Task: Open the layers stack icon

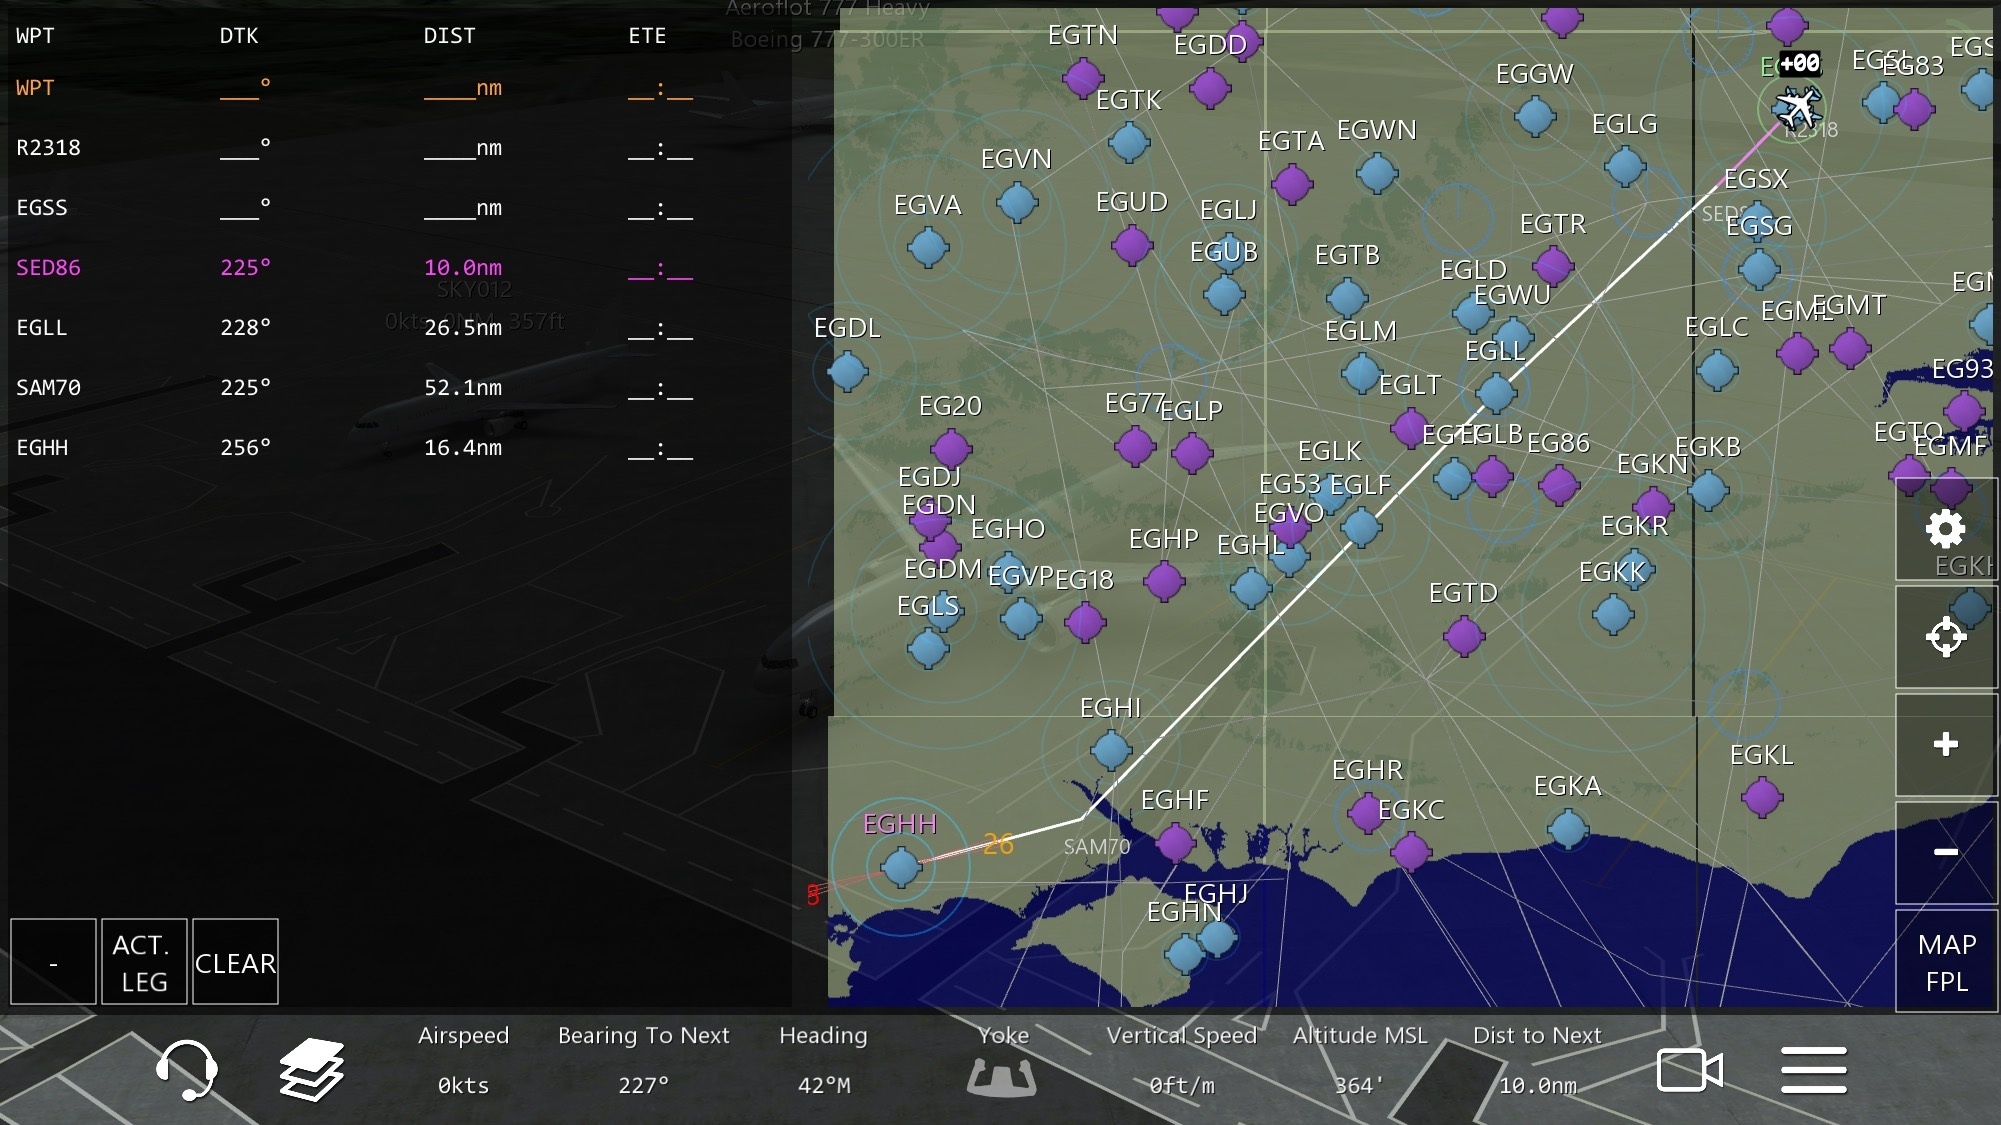Action: click(311, 1069)
